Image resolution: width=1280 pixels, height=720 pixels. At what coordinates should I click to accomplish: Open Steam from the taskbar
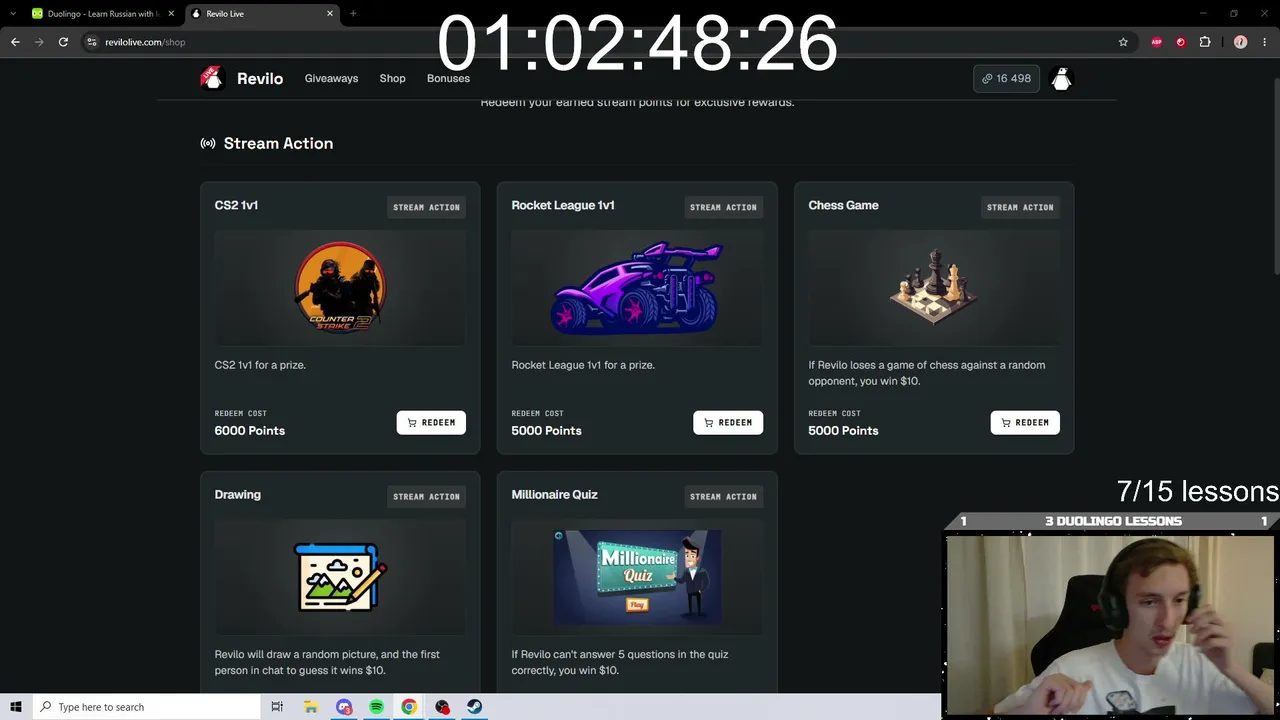pyautogui.click(x=475, y=707)
